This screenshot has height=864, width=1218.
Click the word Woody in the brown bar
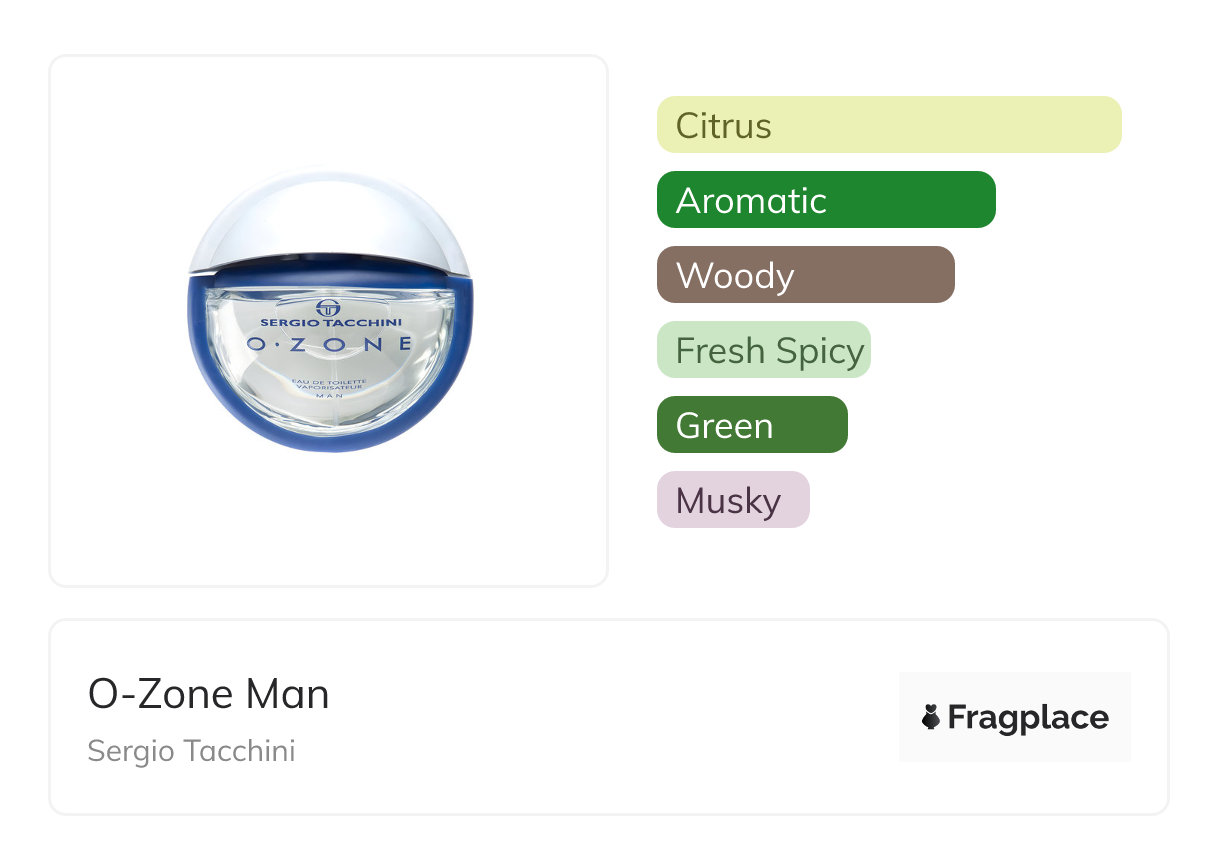pos(735,276)
